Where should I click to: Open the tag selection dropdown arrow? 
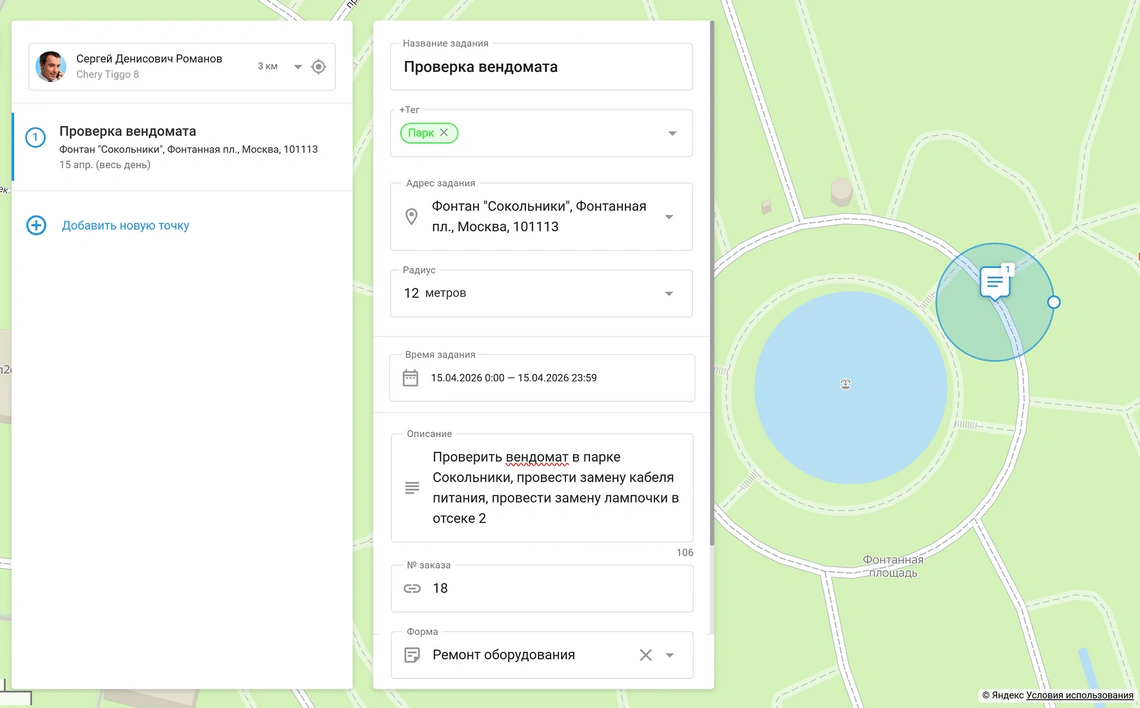673,132
